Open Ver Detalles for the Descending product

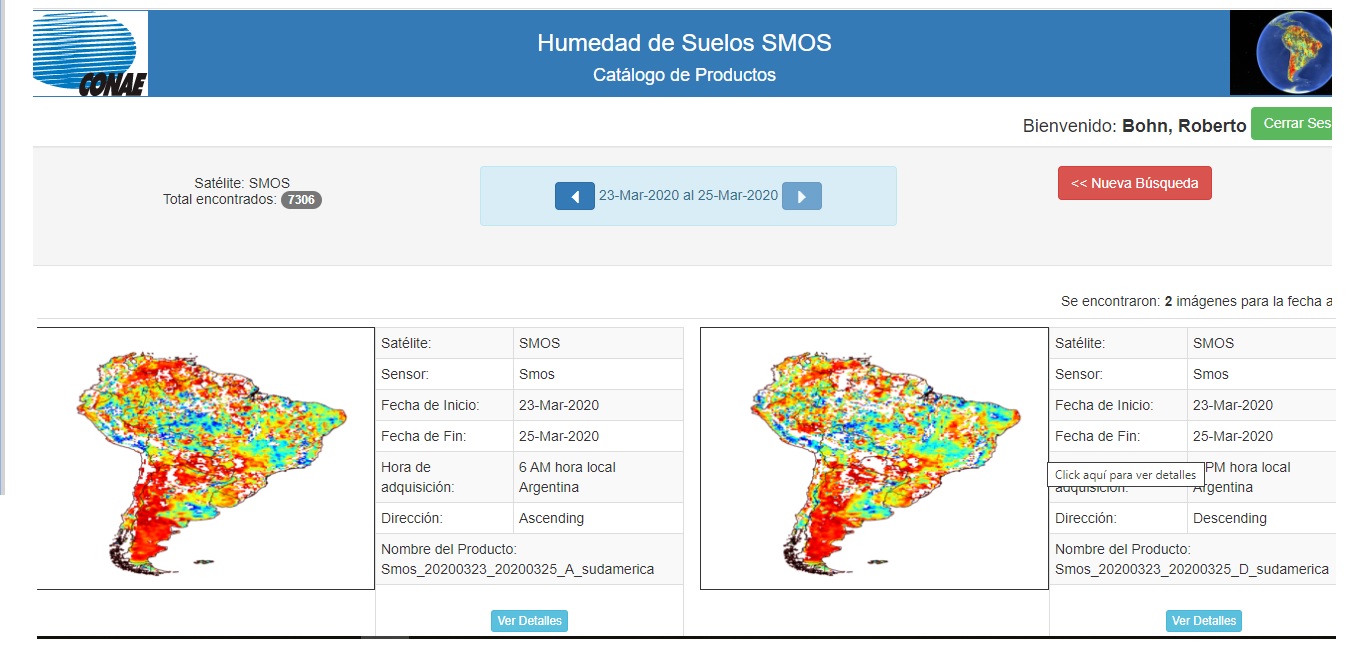click(1204, 621)
